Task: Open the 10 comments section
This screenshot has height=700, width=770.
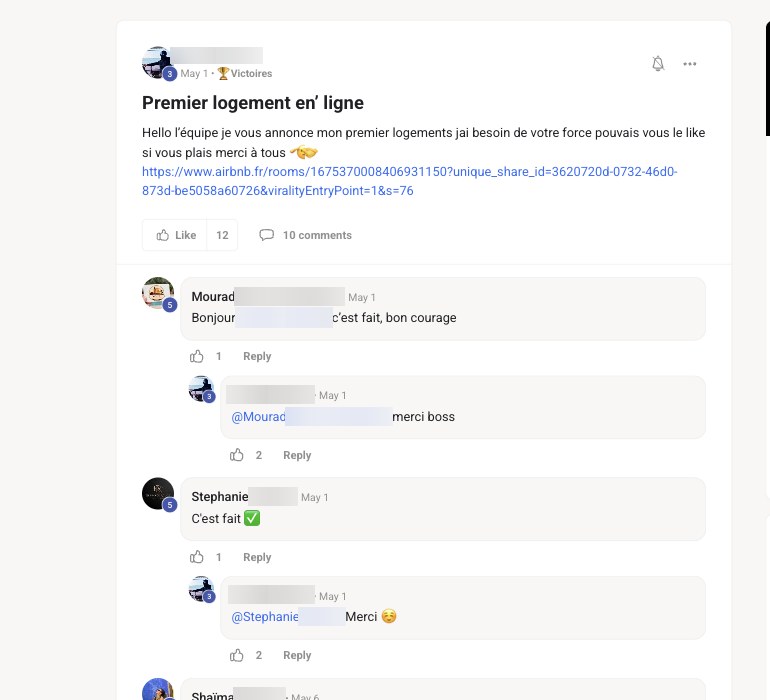Action: pyautogui.click(x=305, y=235)
